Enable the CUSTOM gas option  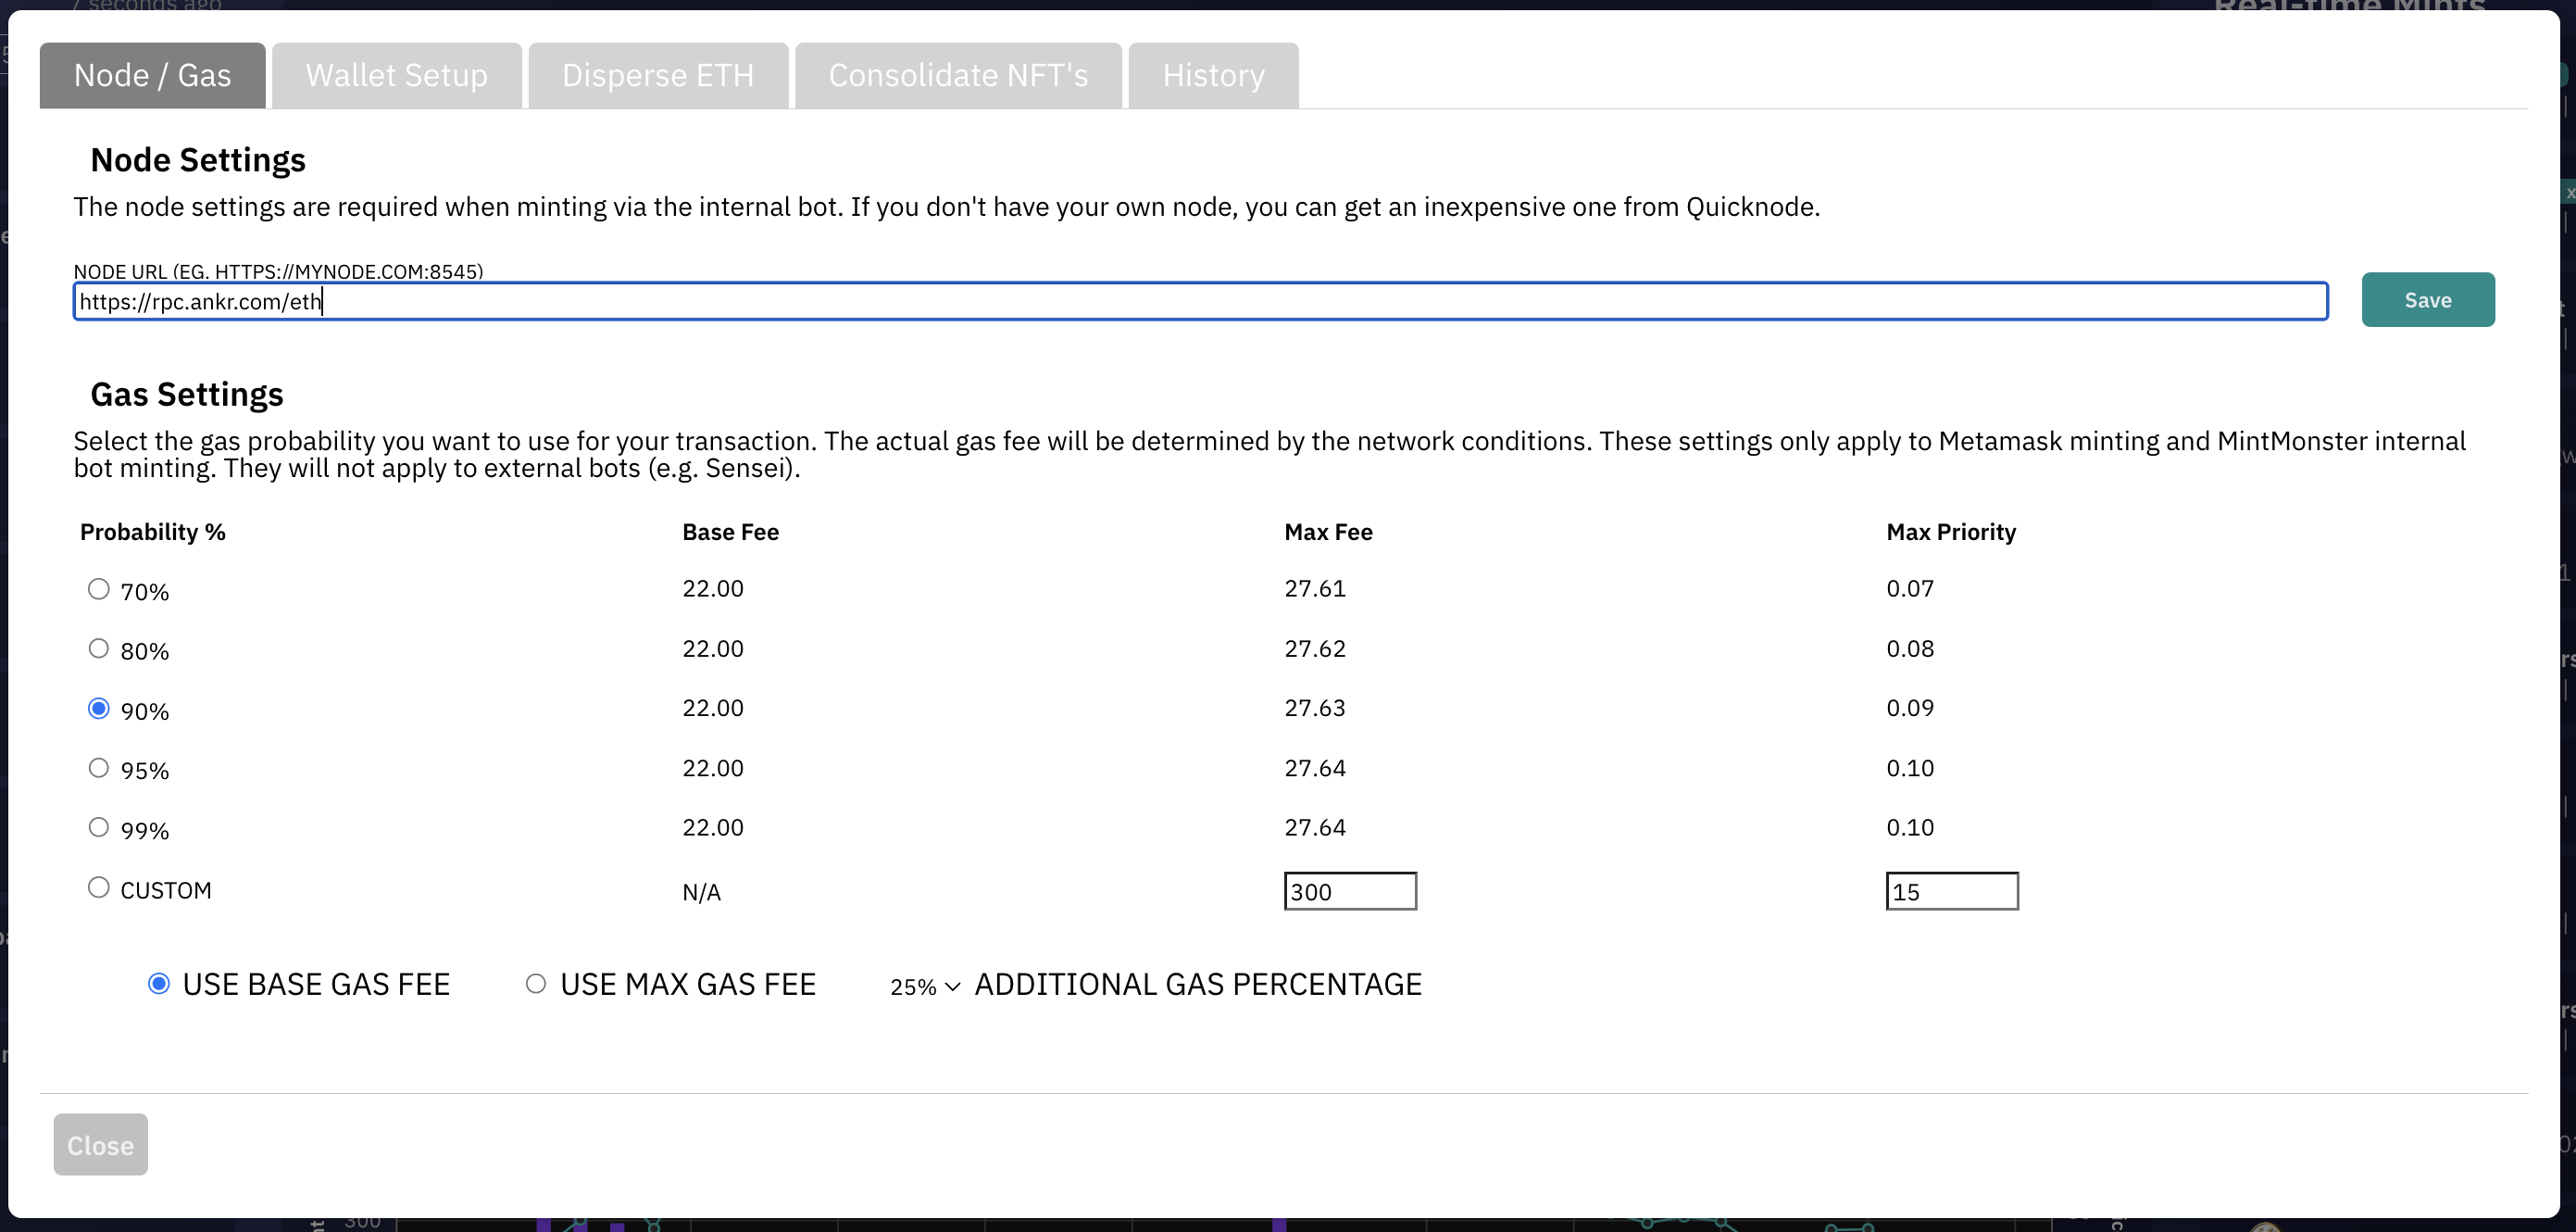(99, 888)
